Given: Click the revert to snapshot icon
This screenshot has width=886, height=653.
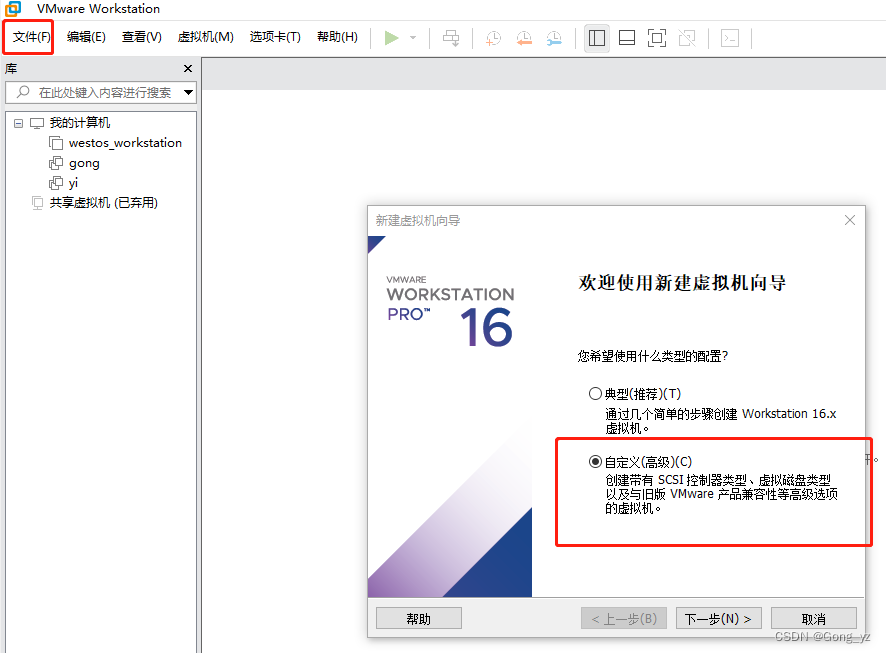Looking at the screenshot, I should [x=524, y=38].
